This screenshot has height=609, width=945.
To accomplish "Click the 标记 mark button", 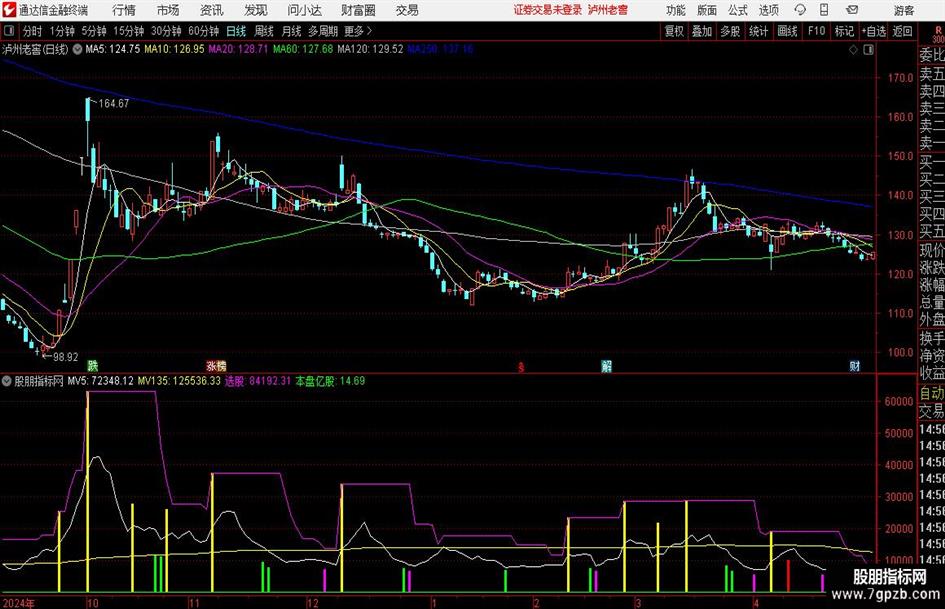I will tap(844, 31).
